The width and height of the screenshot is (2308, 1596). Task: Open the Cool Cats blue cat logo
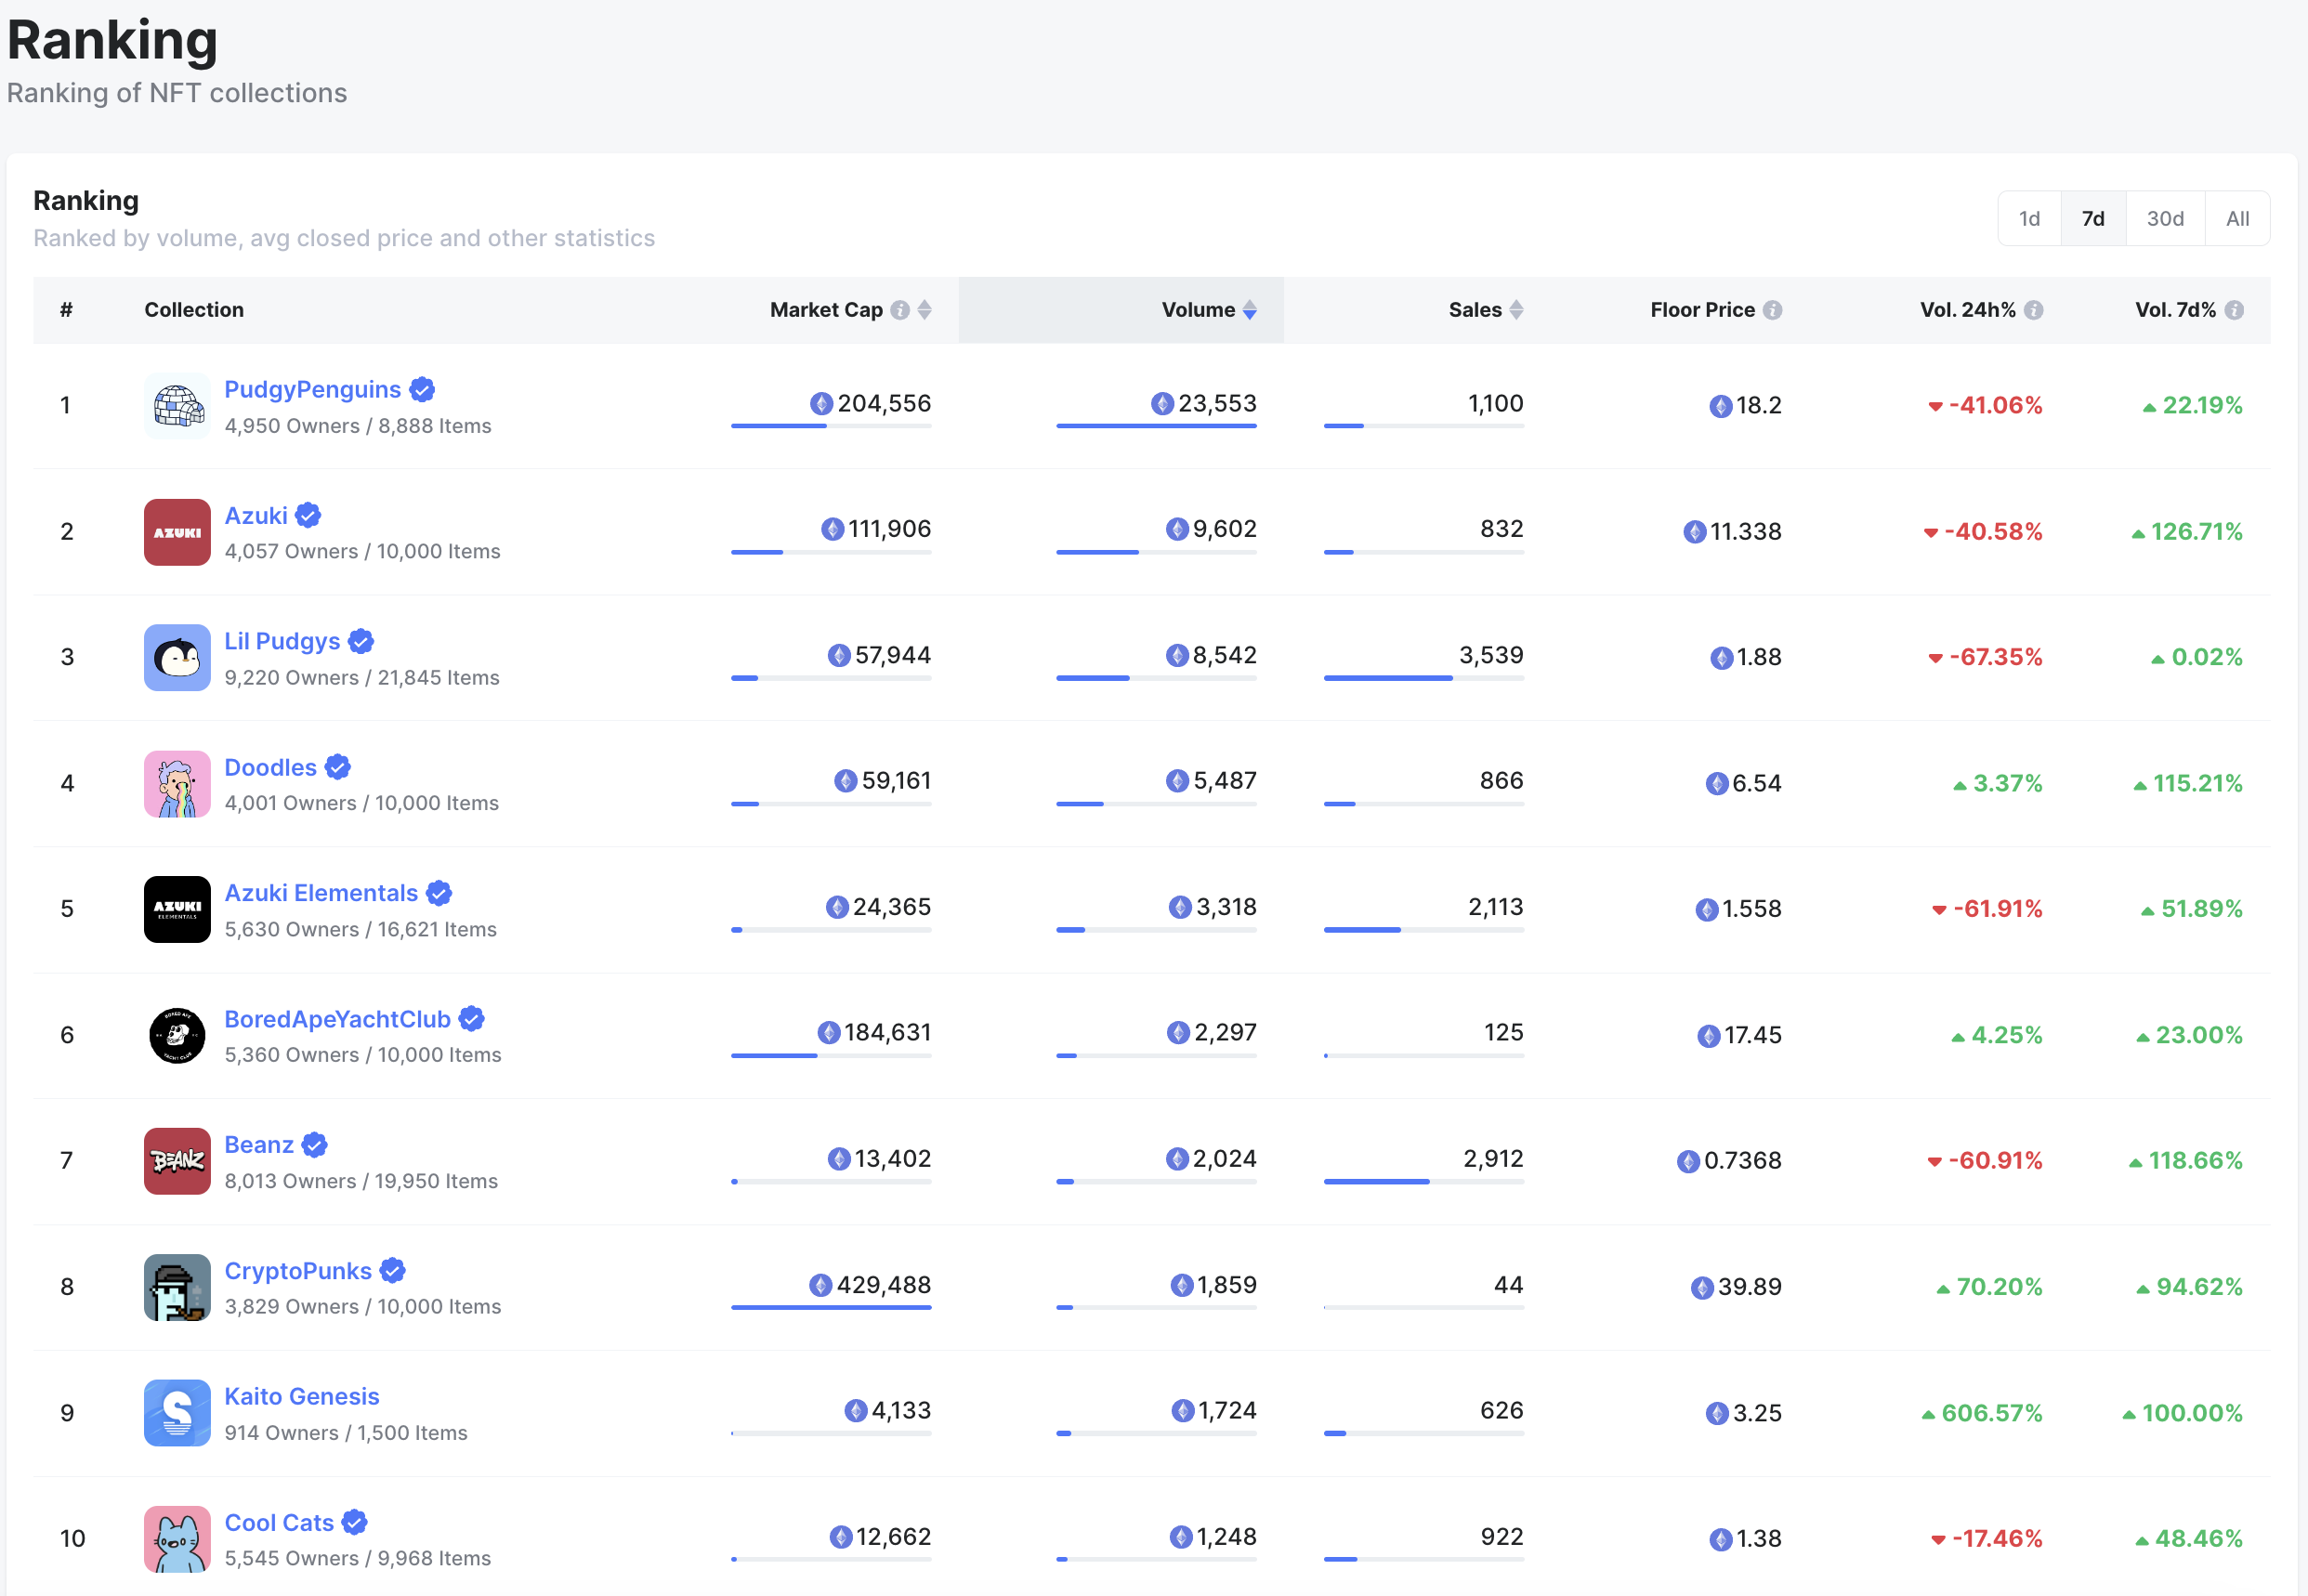click(177, 1539)
